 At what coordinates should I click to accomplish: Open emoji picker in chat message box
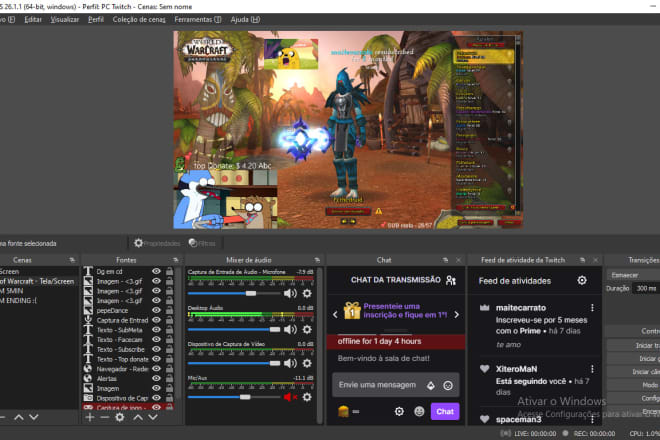(448, 385)
